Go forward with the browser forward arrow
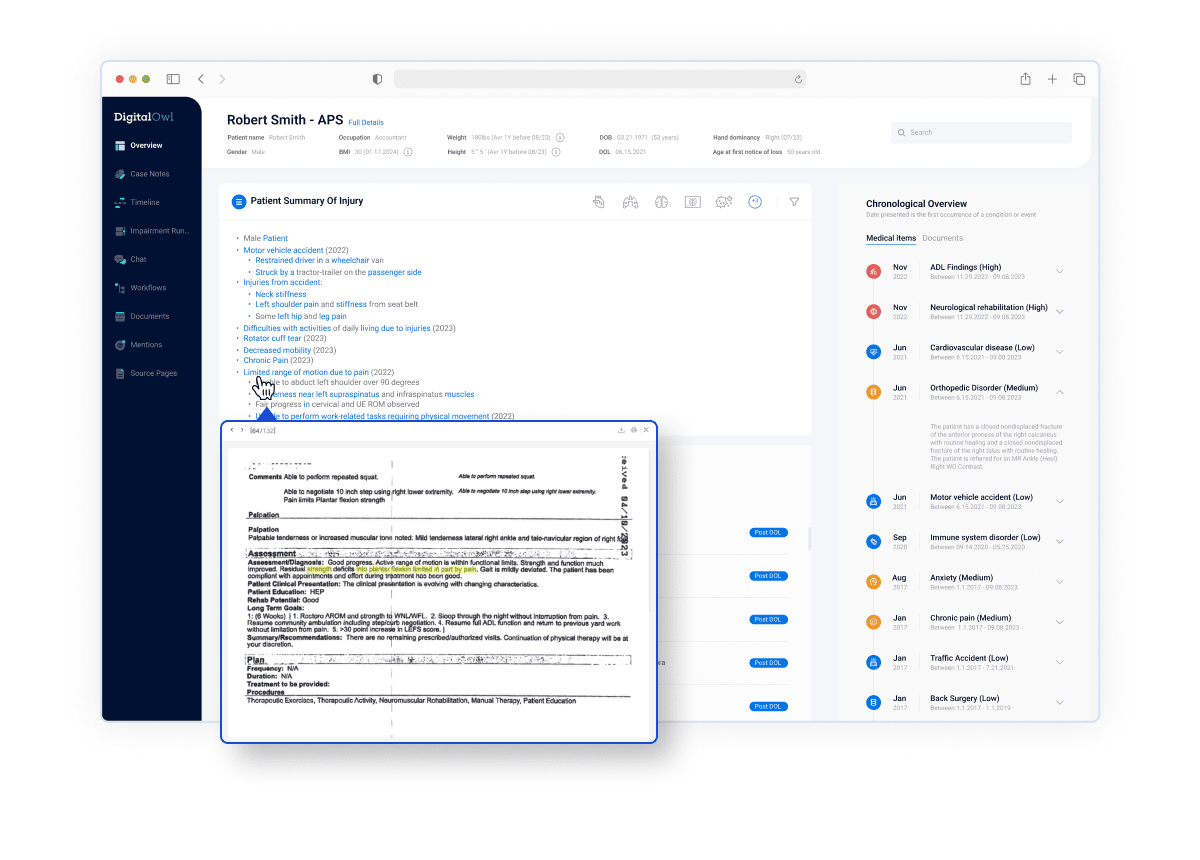1200x860 pixels. coord(222,79)
